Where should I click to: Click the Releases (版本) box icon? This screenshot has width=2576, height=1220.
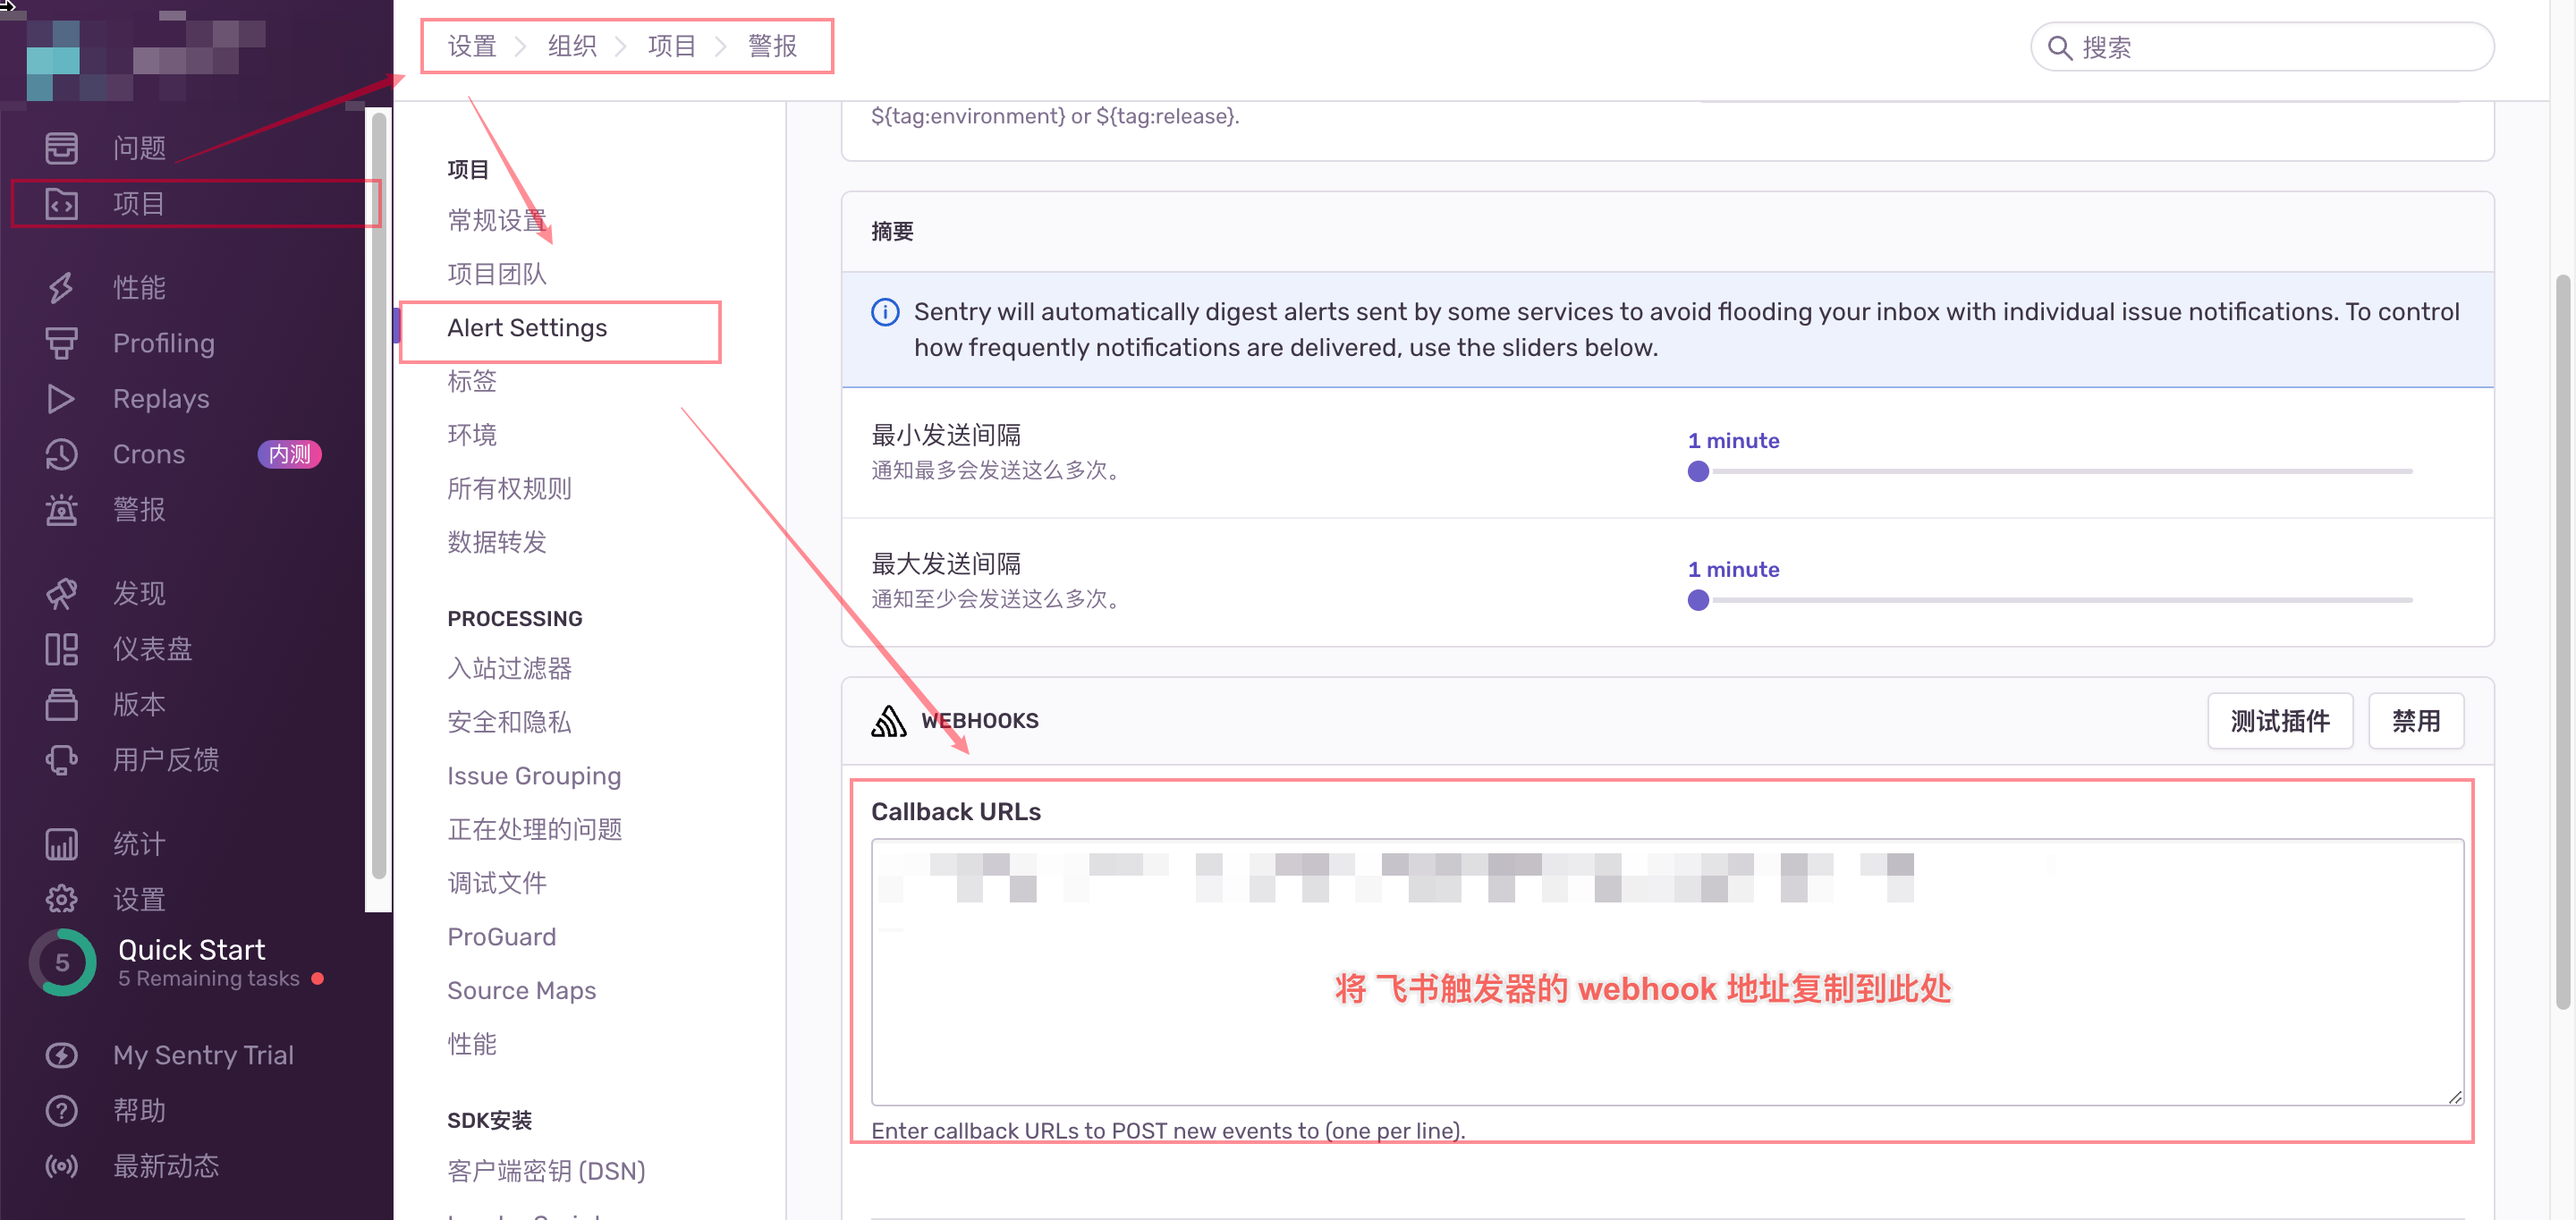[x=61, y=704]
